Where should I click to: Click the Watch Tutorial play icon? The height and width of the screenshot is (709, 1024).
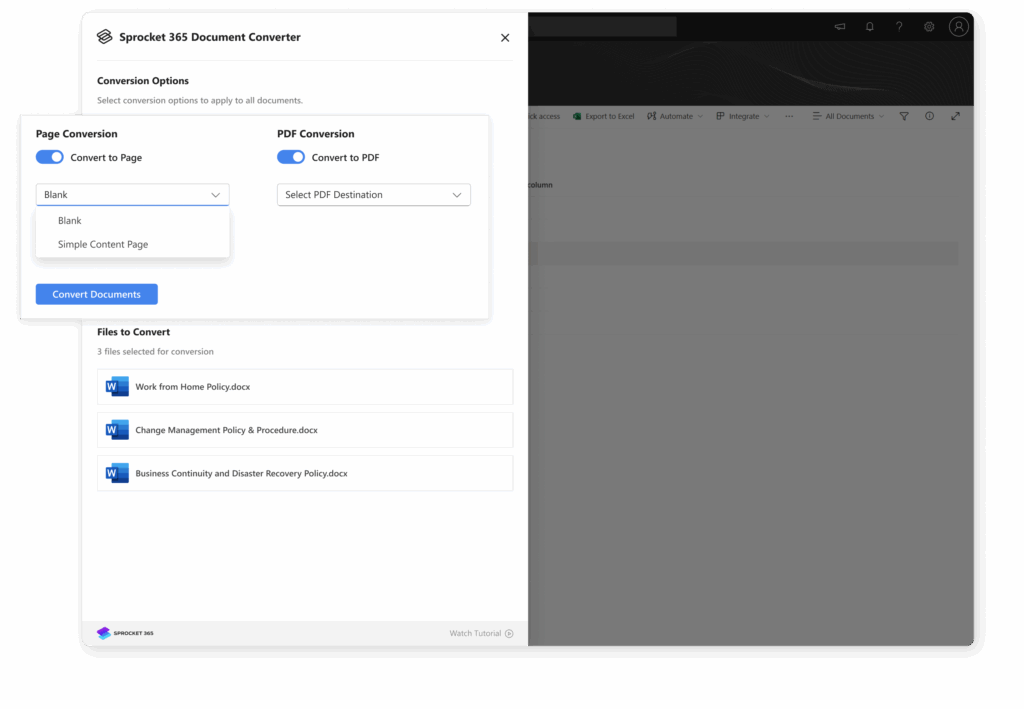pyautogui.click(x=509, y=633)
